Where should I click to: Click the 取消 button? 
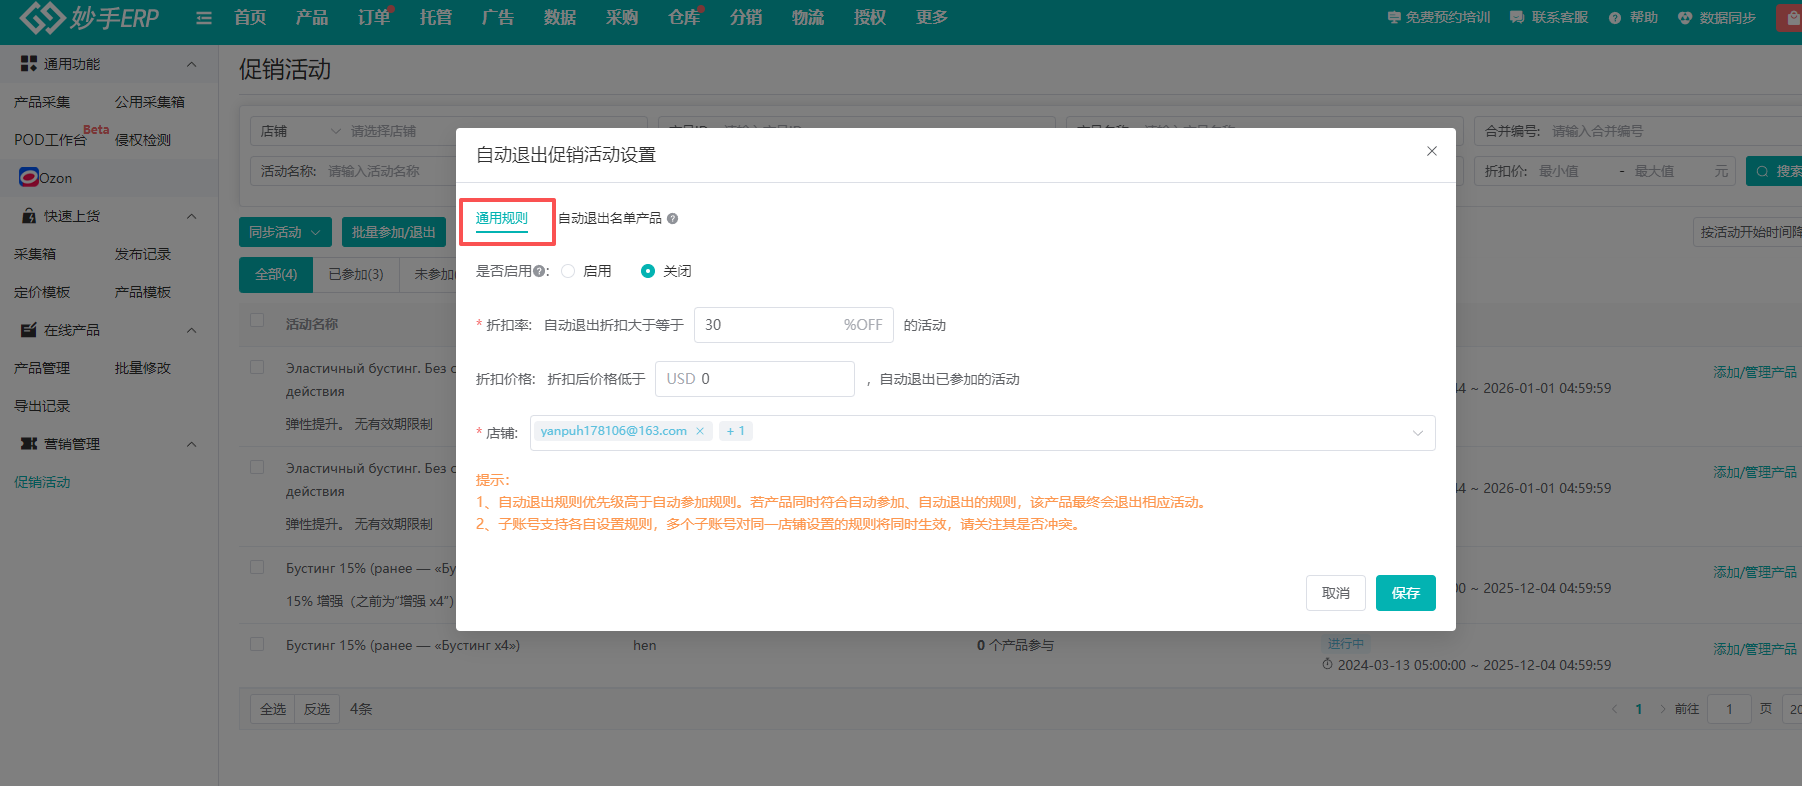[1335, 593]
